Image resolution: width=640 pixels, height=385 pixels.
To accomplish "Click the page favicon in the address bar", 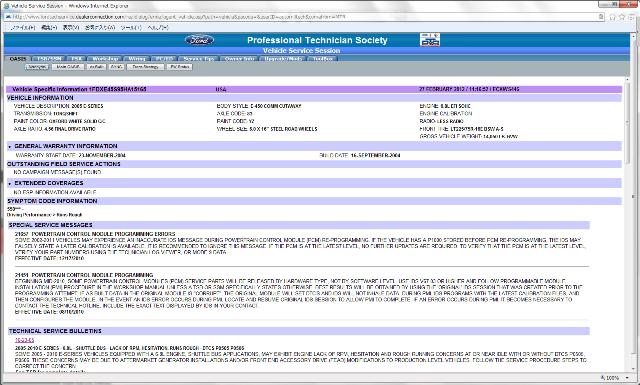I will coord(8,17).
